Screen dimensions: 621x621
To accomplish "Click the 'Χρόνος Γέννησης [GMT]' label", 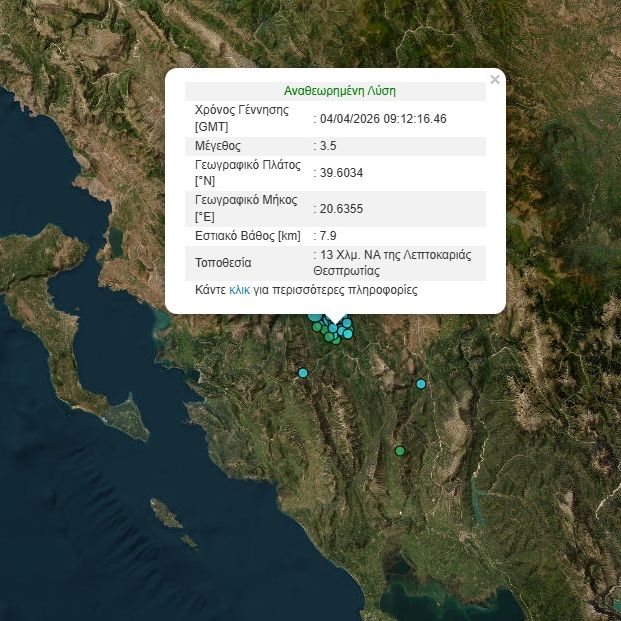I will [x=242, y=118].
